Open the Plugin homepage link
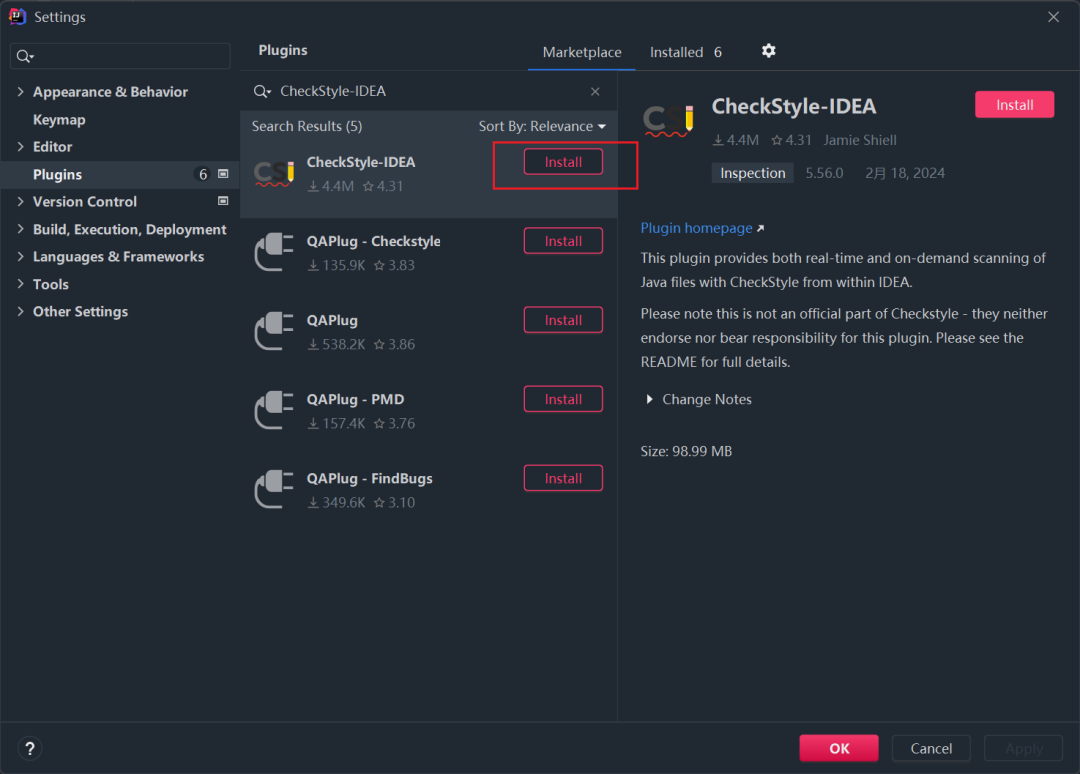1080x774 pixels. [696, 228]
